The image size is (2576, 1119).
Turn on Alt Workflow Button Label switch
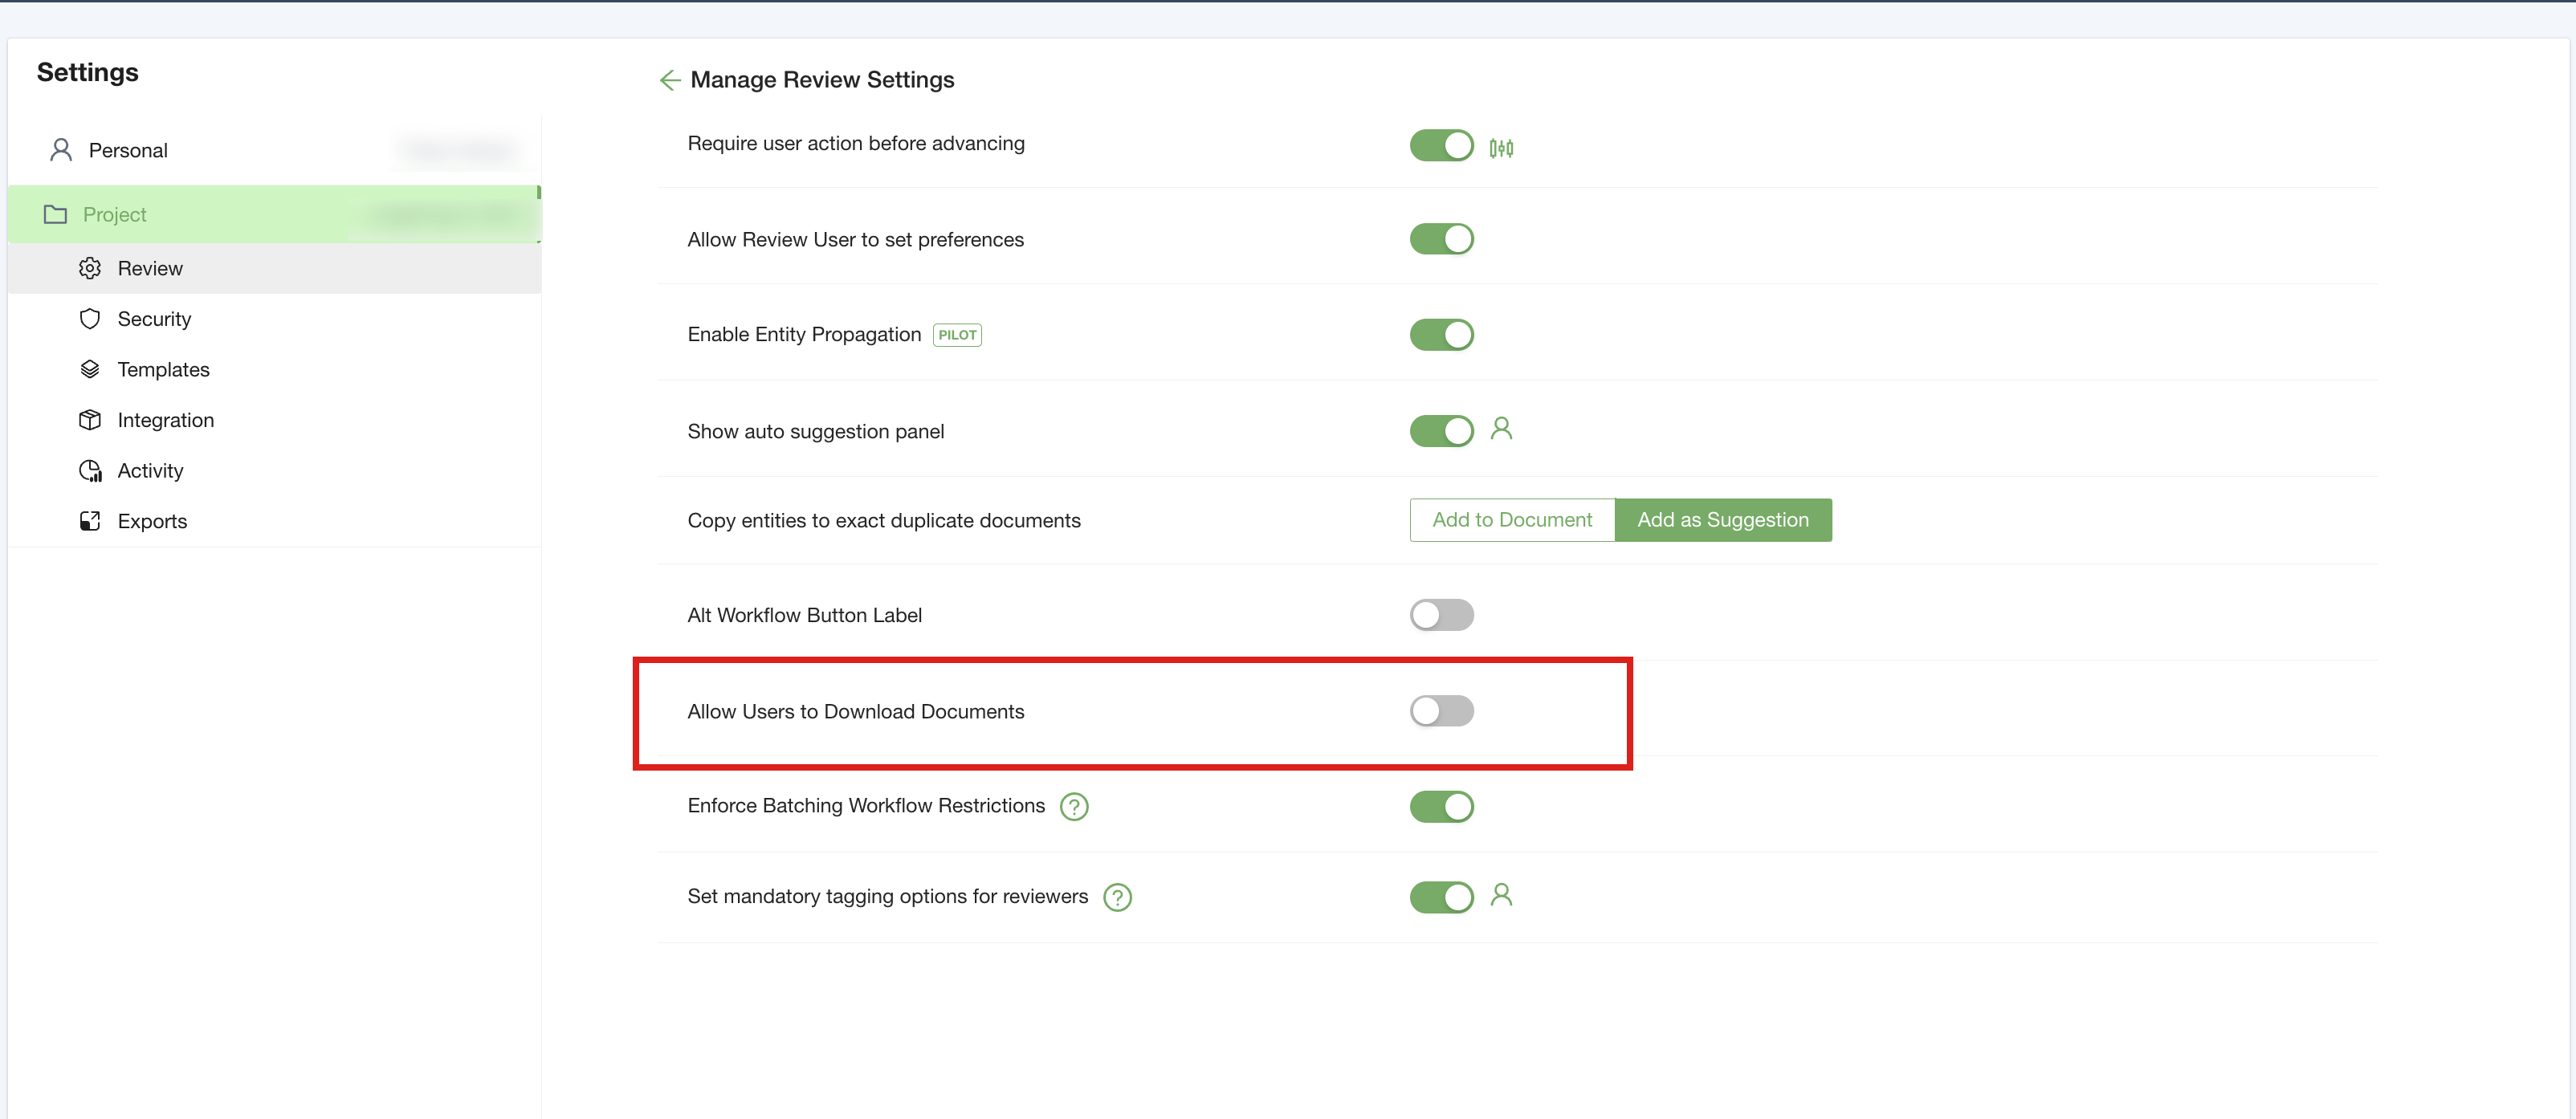point(1441,615)
